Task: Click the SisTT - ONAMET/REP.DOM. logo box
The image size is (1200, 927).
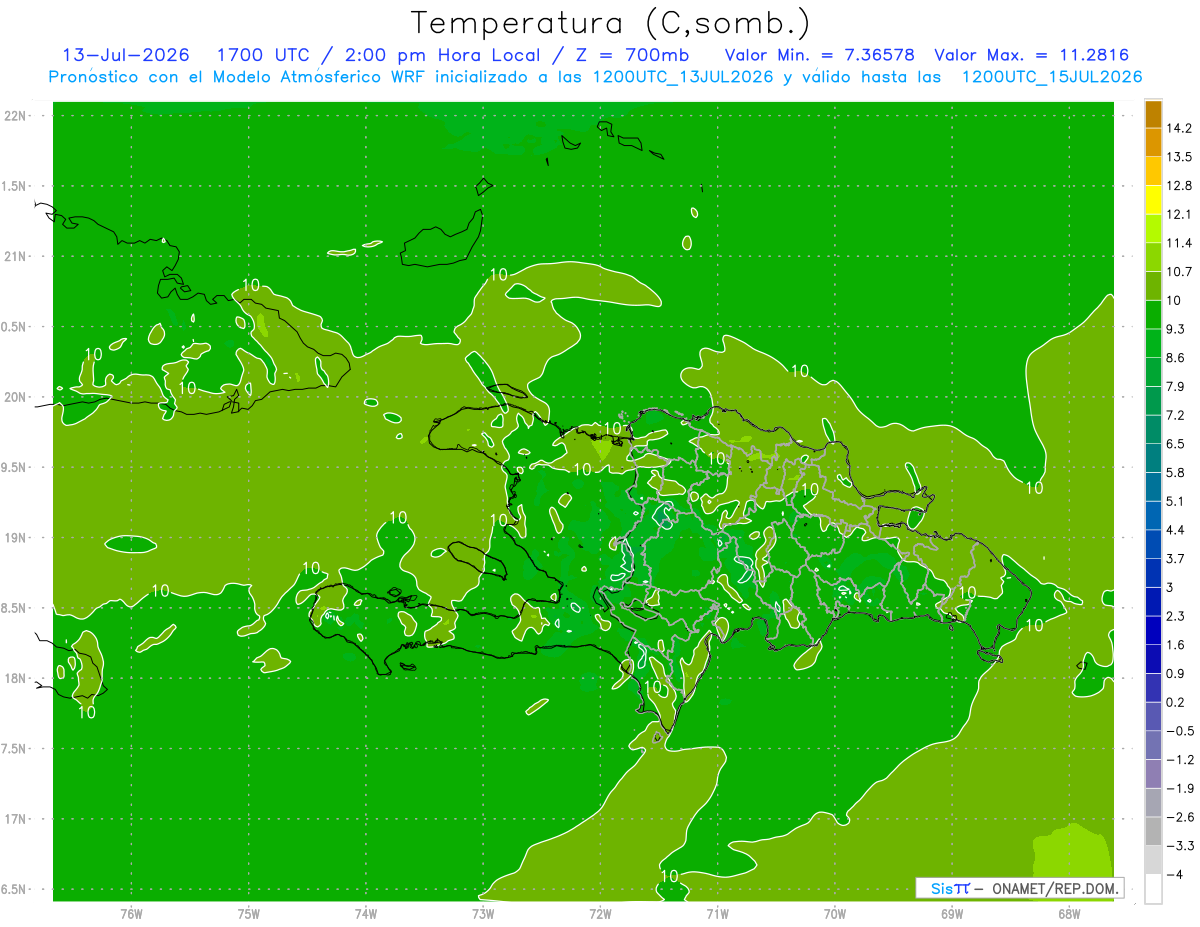Action: [1020, 888]
